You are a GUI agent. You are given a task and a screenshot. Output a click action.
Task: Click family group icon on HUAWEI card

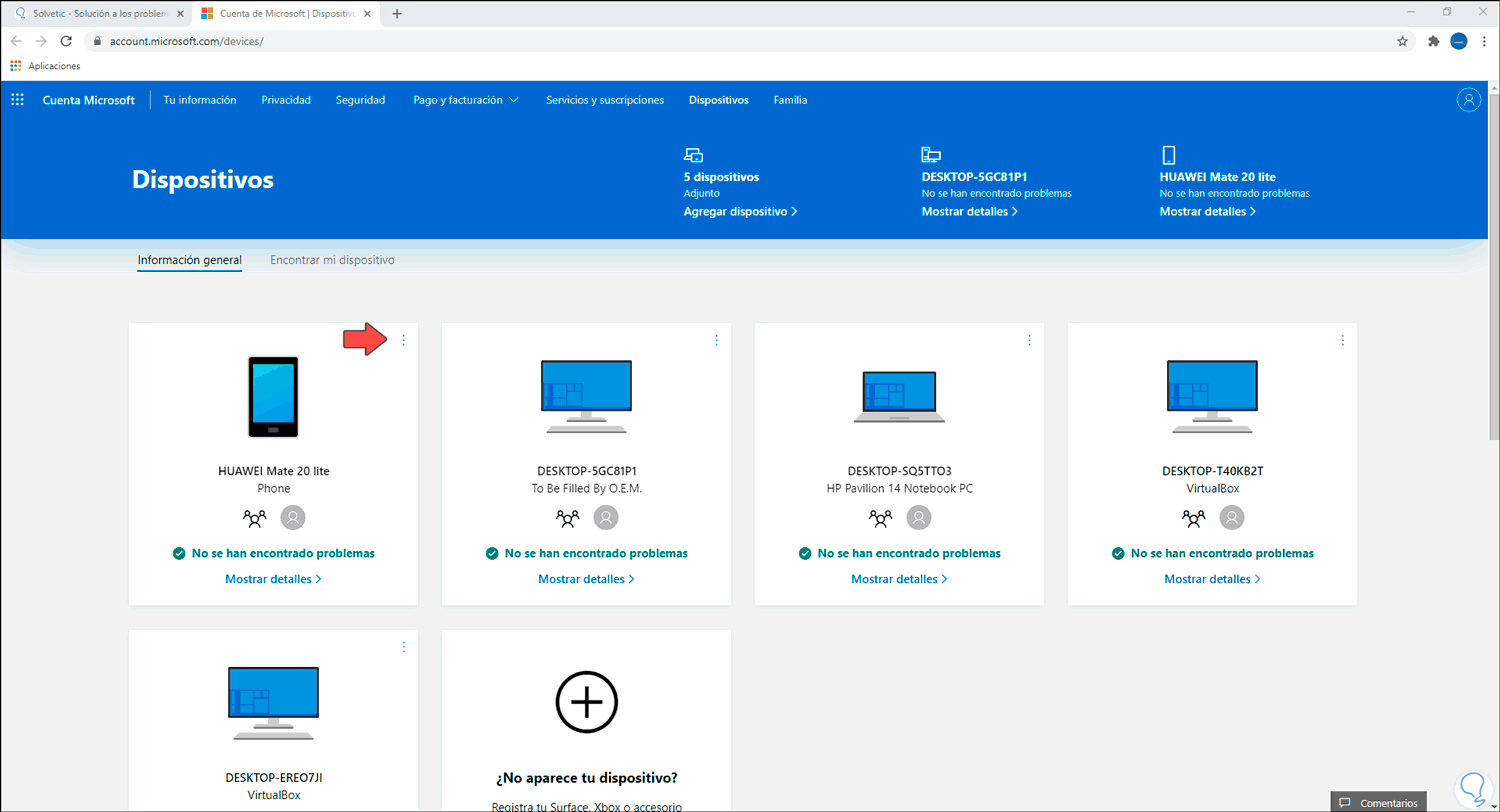255,518
